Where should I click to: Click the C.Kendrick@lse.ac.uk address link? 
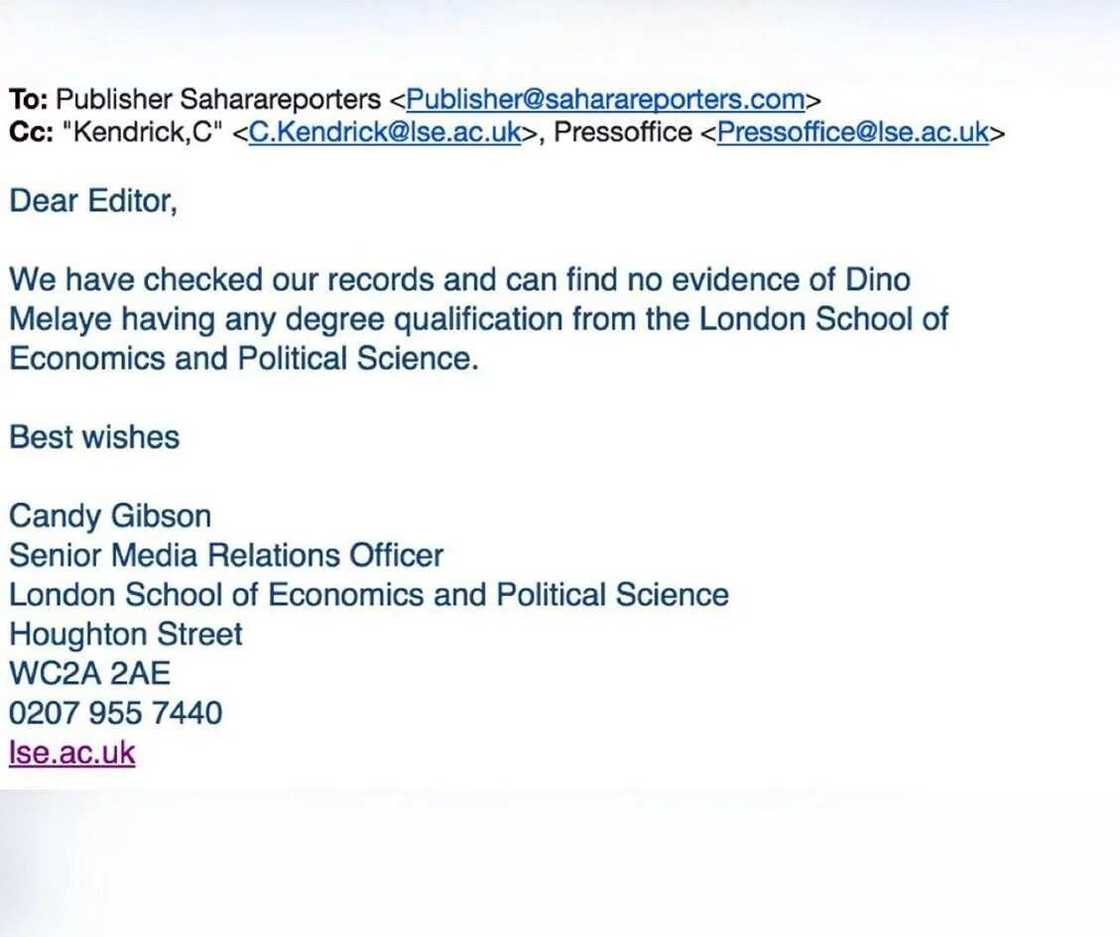coord(385,132)
